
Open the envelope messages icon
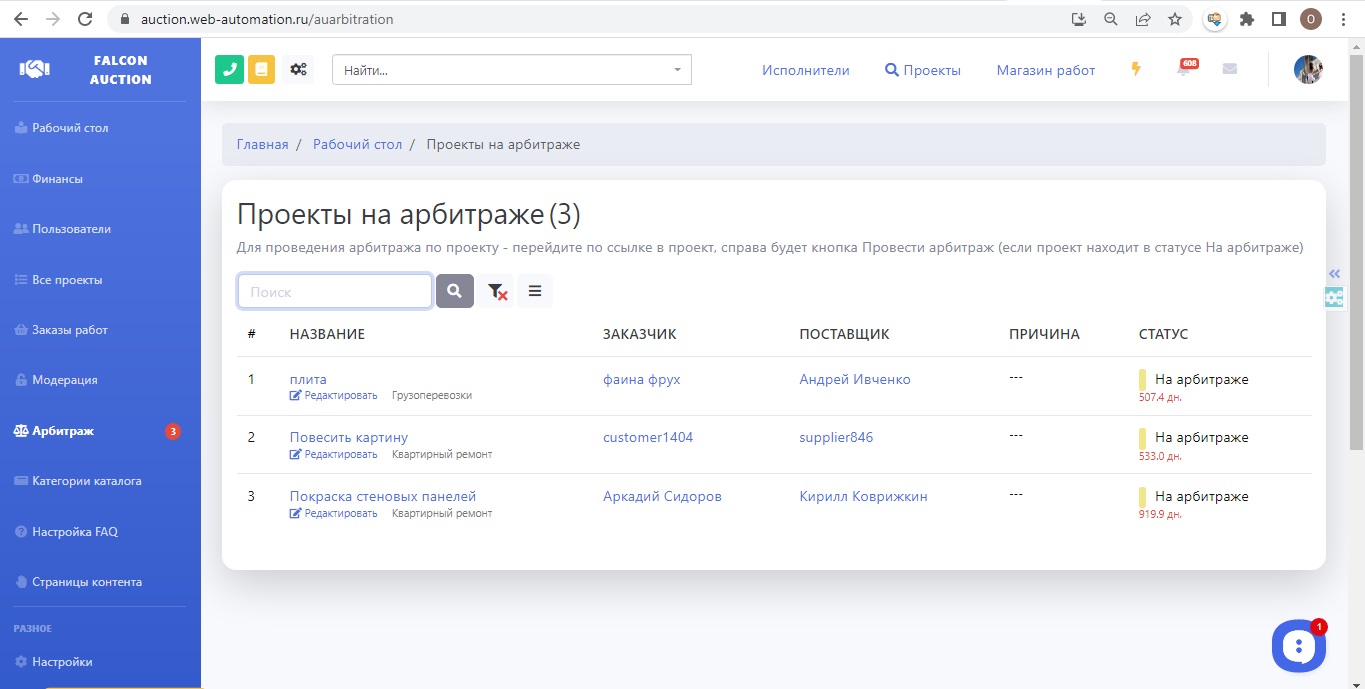tap(1229, 69)
